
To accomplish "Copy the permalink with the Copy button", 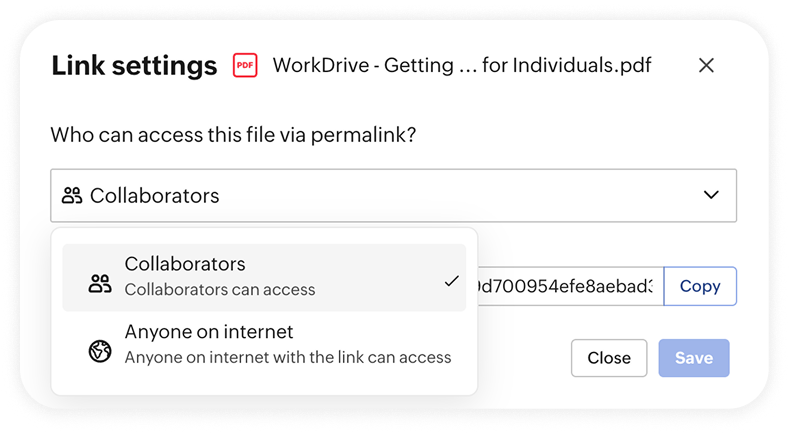I will pos(700,286).
